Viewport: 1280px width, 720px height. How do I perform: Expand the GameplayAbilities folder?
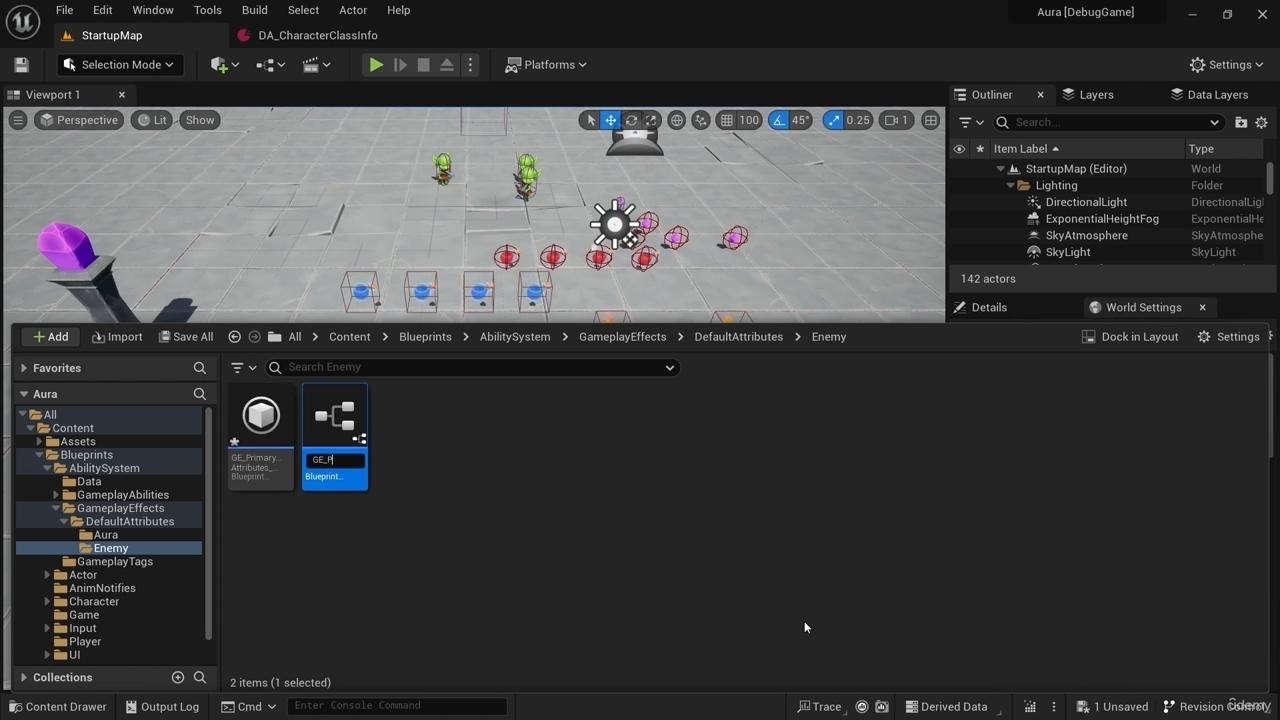pos(56,495)
